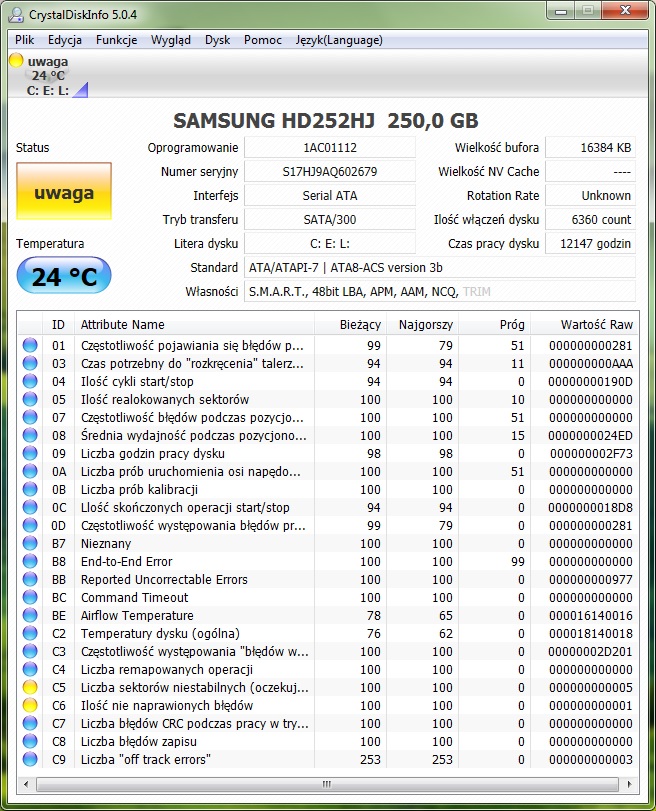Click status dot for B7 Nieznany
Screen dimensions: 656x811
click(30, 543)
